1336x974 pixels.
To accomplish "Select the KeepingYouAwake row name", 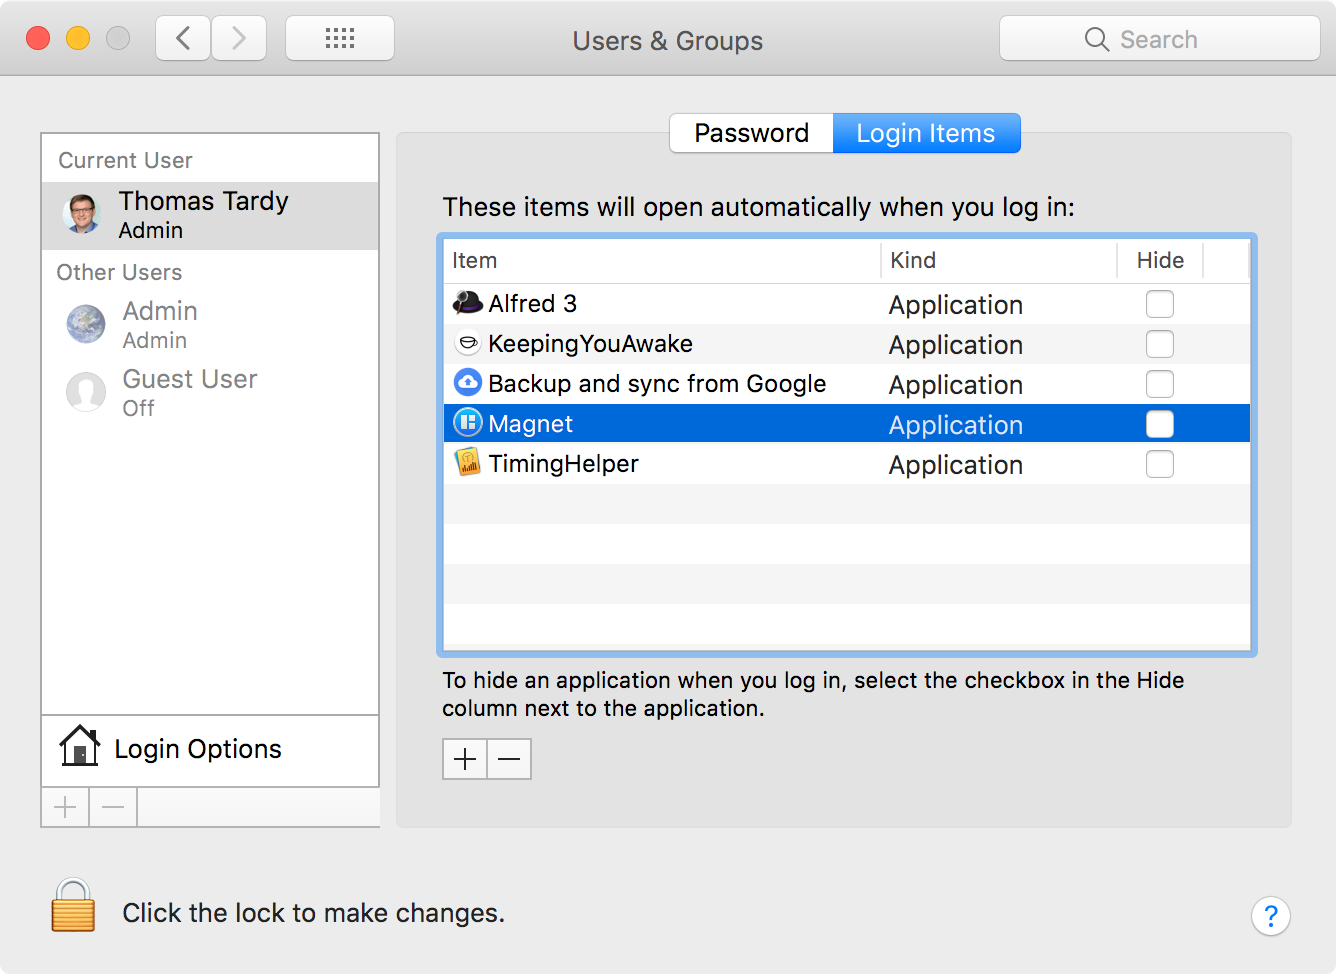I will (590, 343).
